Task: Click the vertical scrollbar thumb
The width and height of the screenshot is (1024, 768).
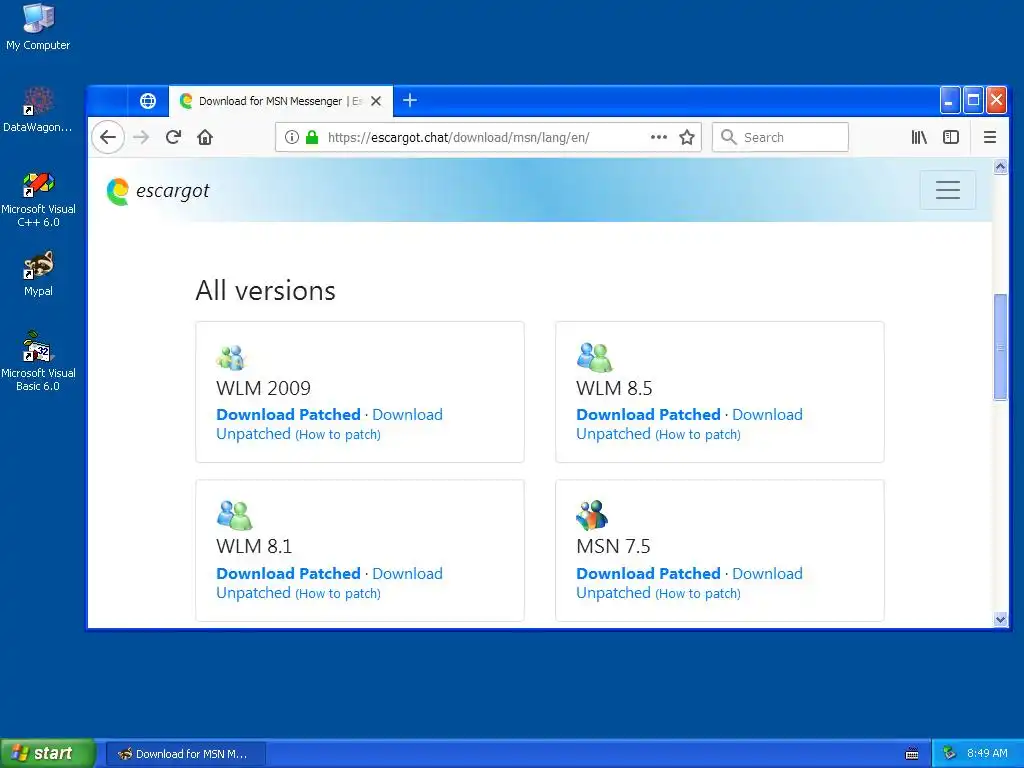Action: tap(1000, 347)
